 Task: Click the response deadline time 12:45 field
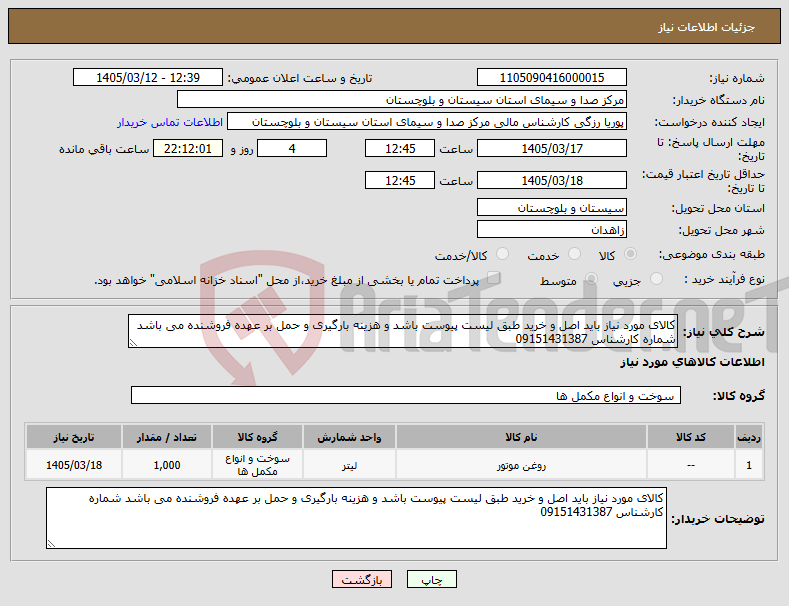pos(400,148)
